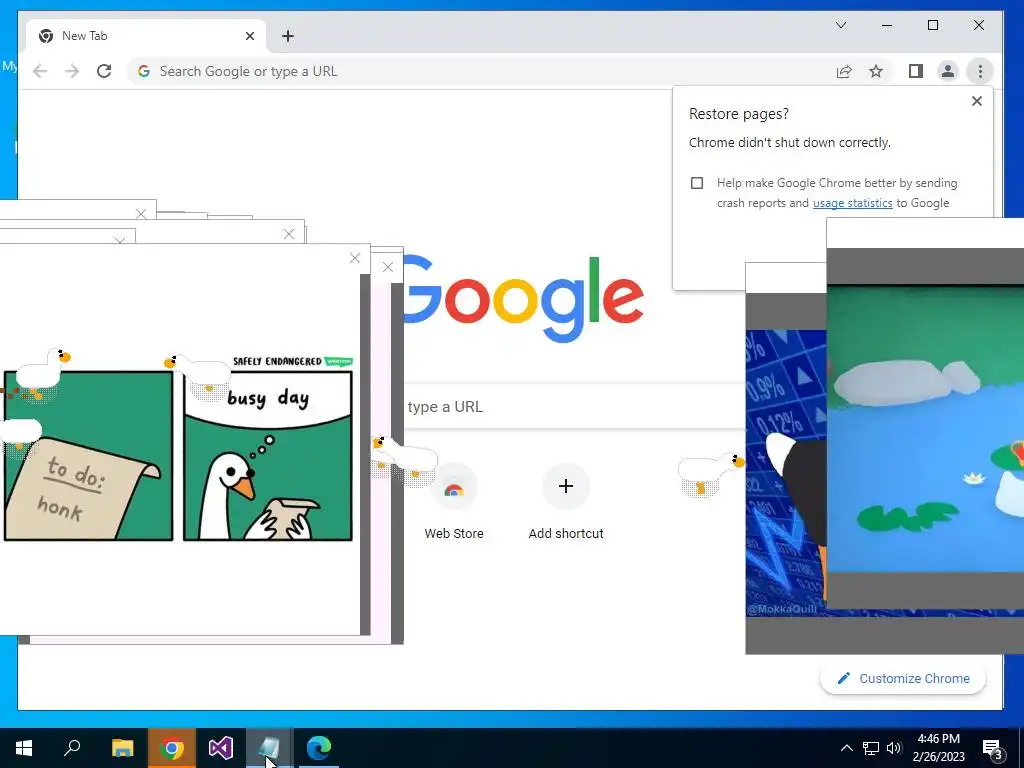Click the goose on comic's left panel
Image resolution: width=1024 pixels, height=768 pixels.
[44, 374]
